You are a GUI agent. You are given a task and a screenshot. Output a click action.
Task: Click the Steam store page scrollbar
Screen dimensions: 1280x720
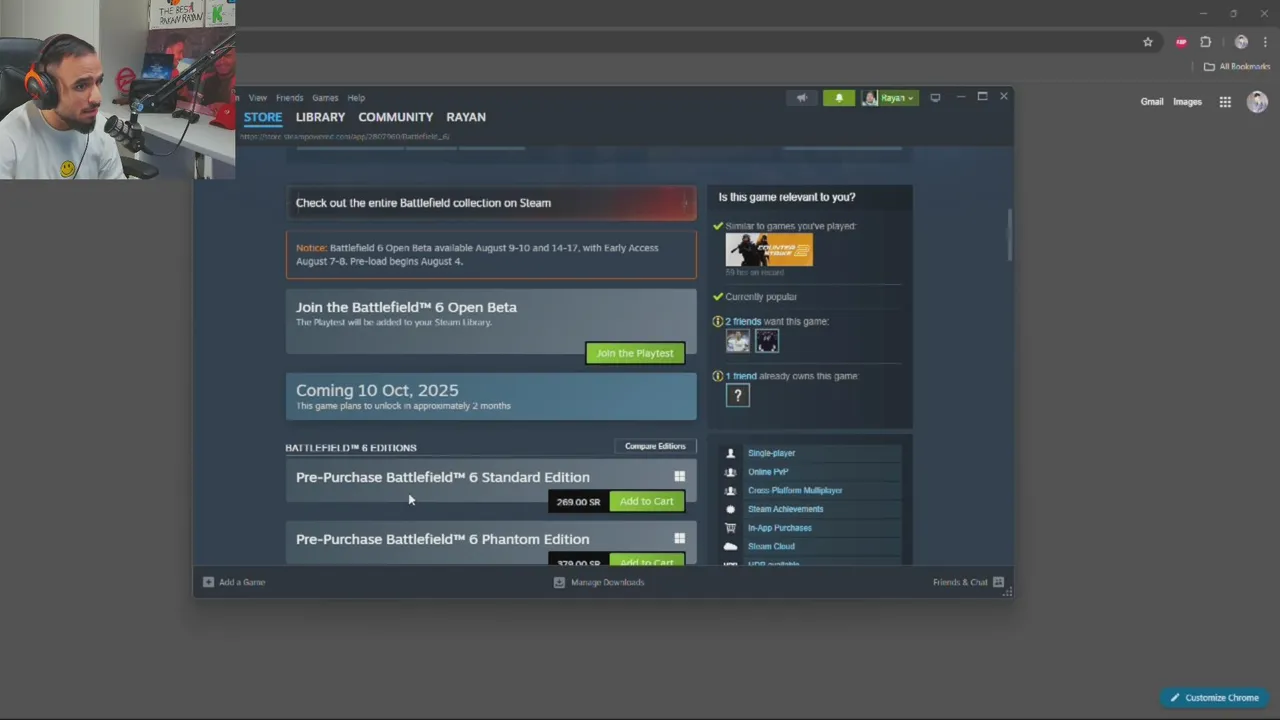[x=1009, y=235]
